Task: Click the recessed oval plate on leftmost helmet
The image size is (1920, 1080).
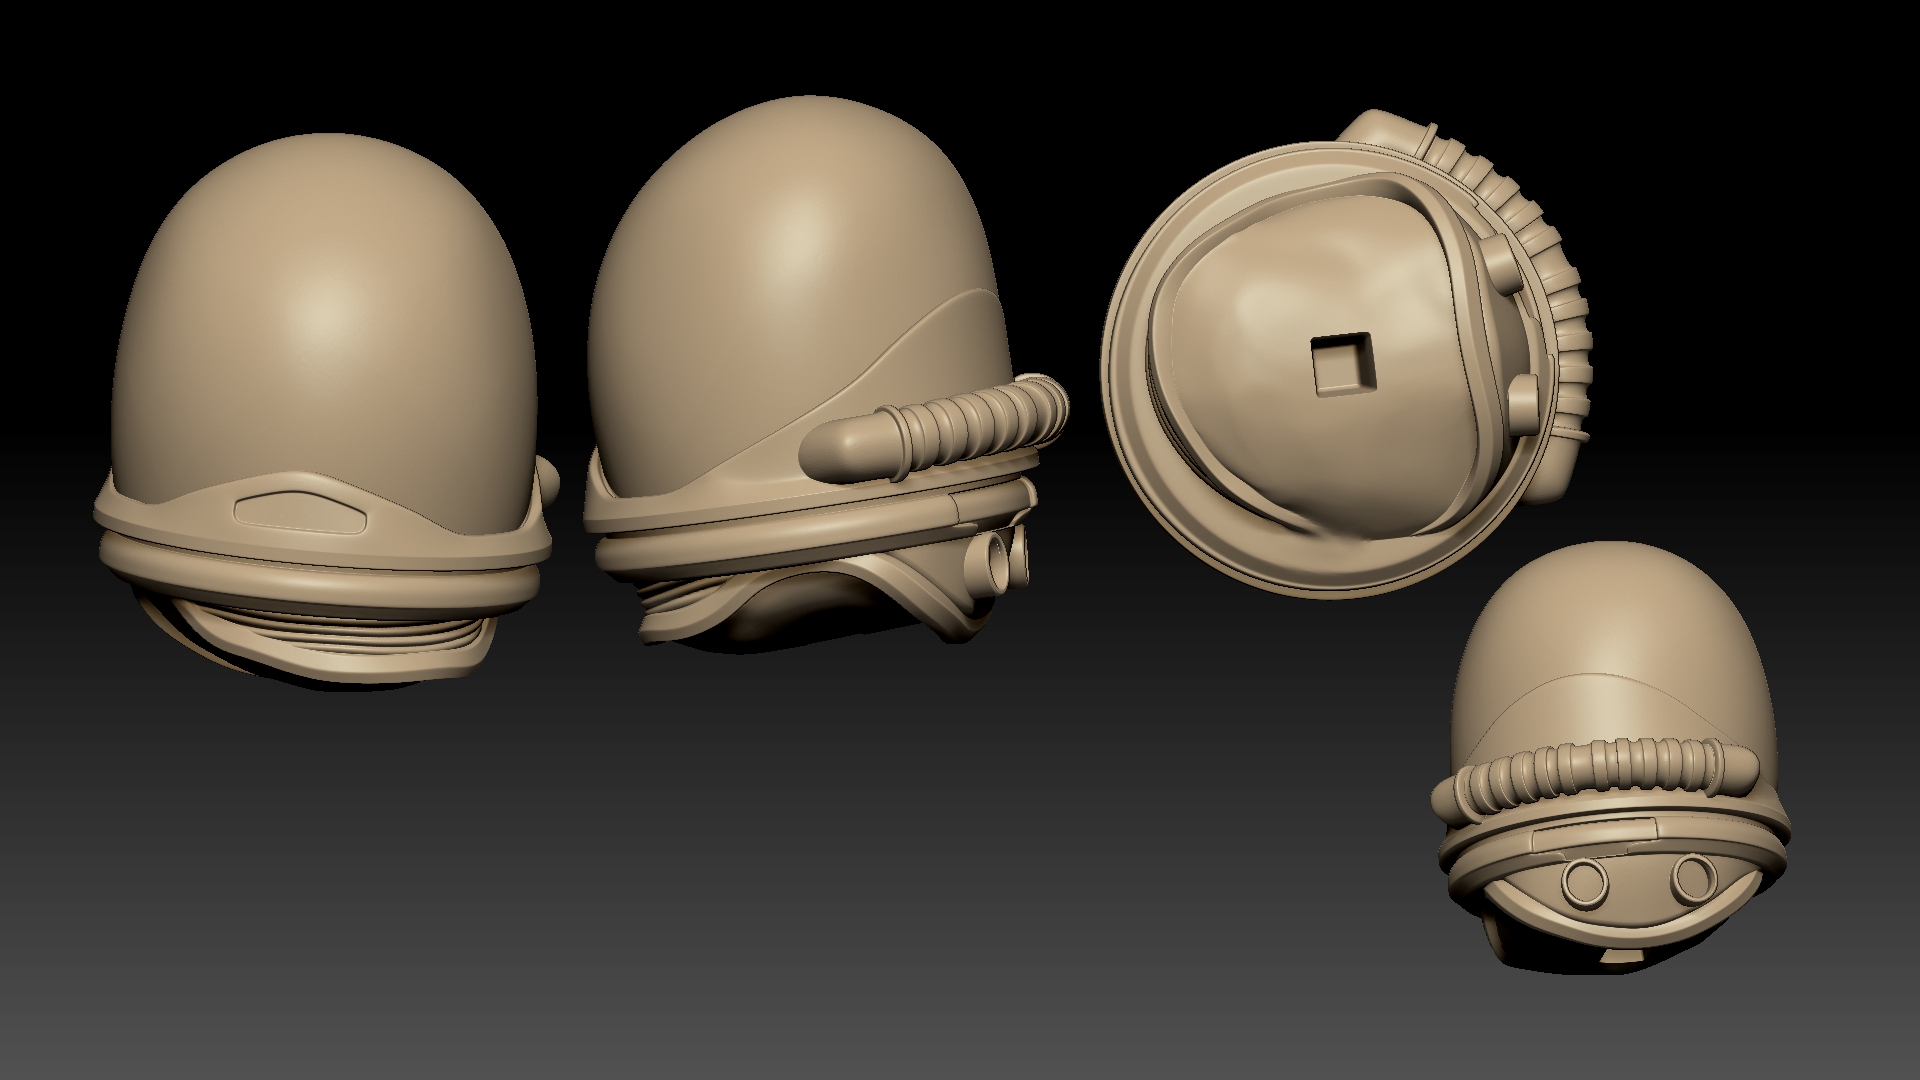Action: coord(302,511)
